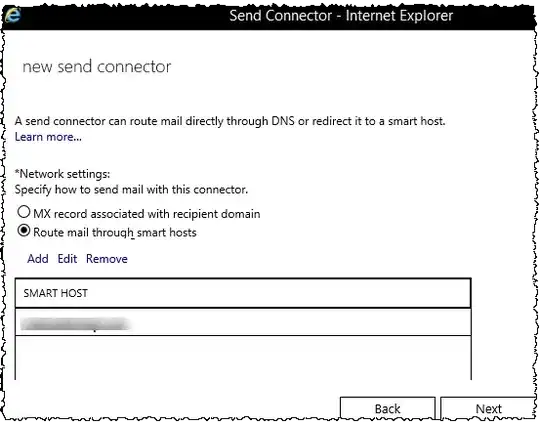Click the SMART HOST column header
The height and width of the screenshot is (425, 540).
(243, 293)
